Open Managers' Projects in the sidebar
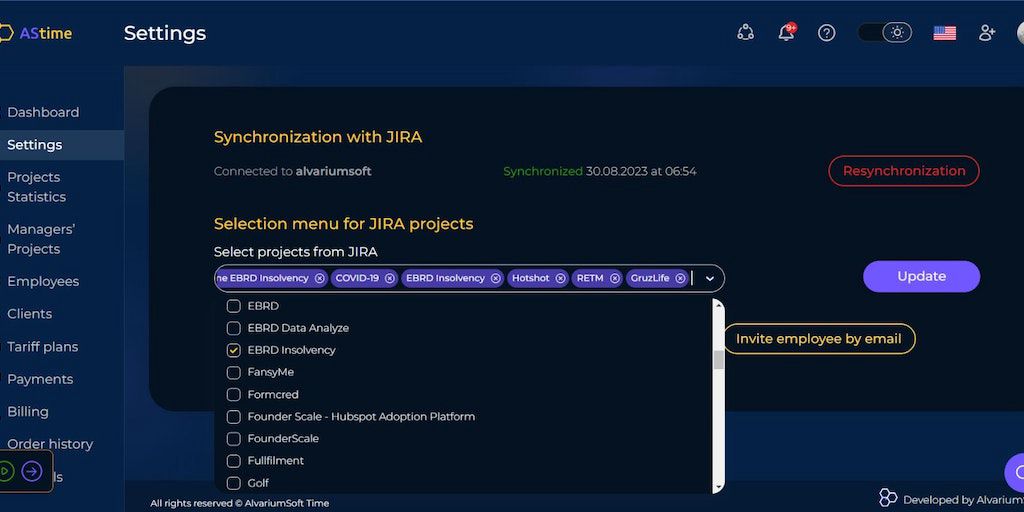This screenshot has height=512, width=1024. coord(41,239)
